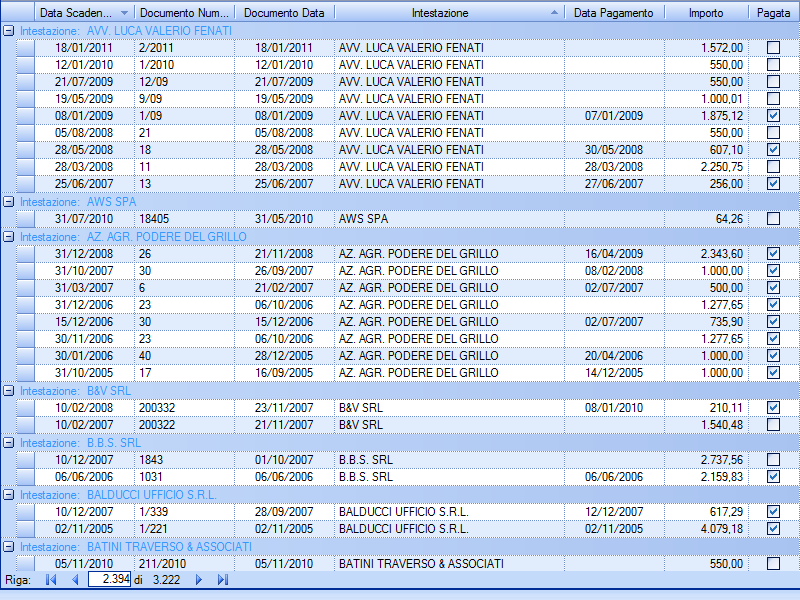Click payment date 30/05/2008 cell
Image resolution: width=800 pixels, height=600 pixels.
click(x=614, y=150)
